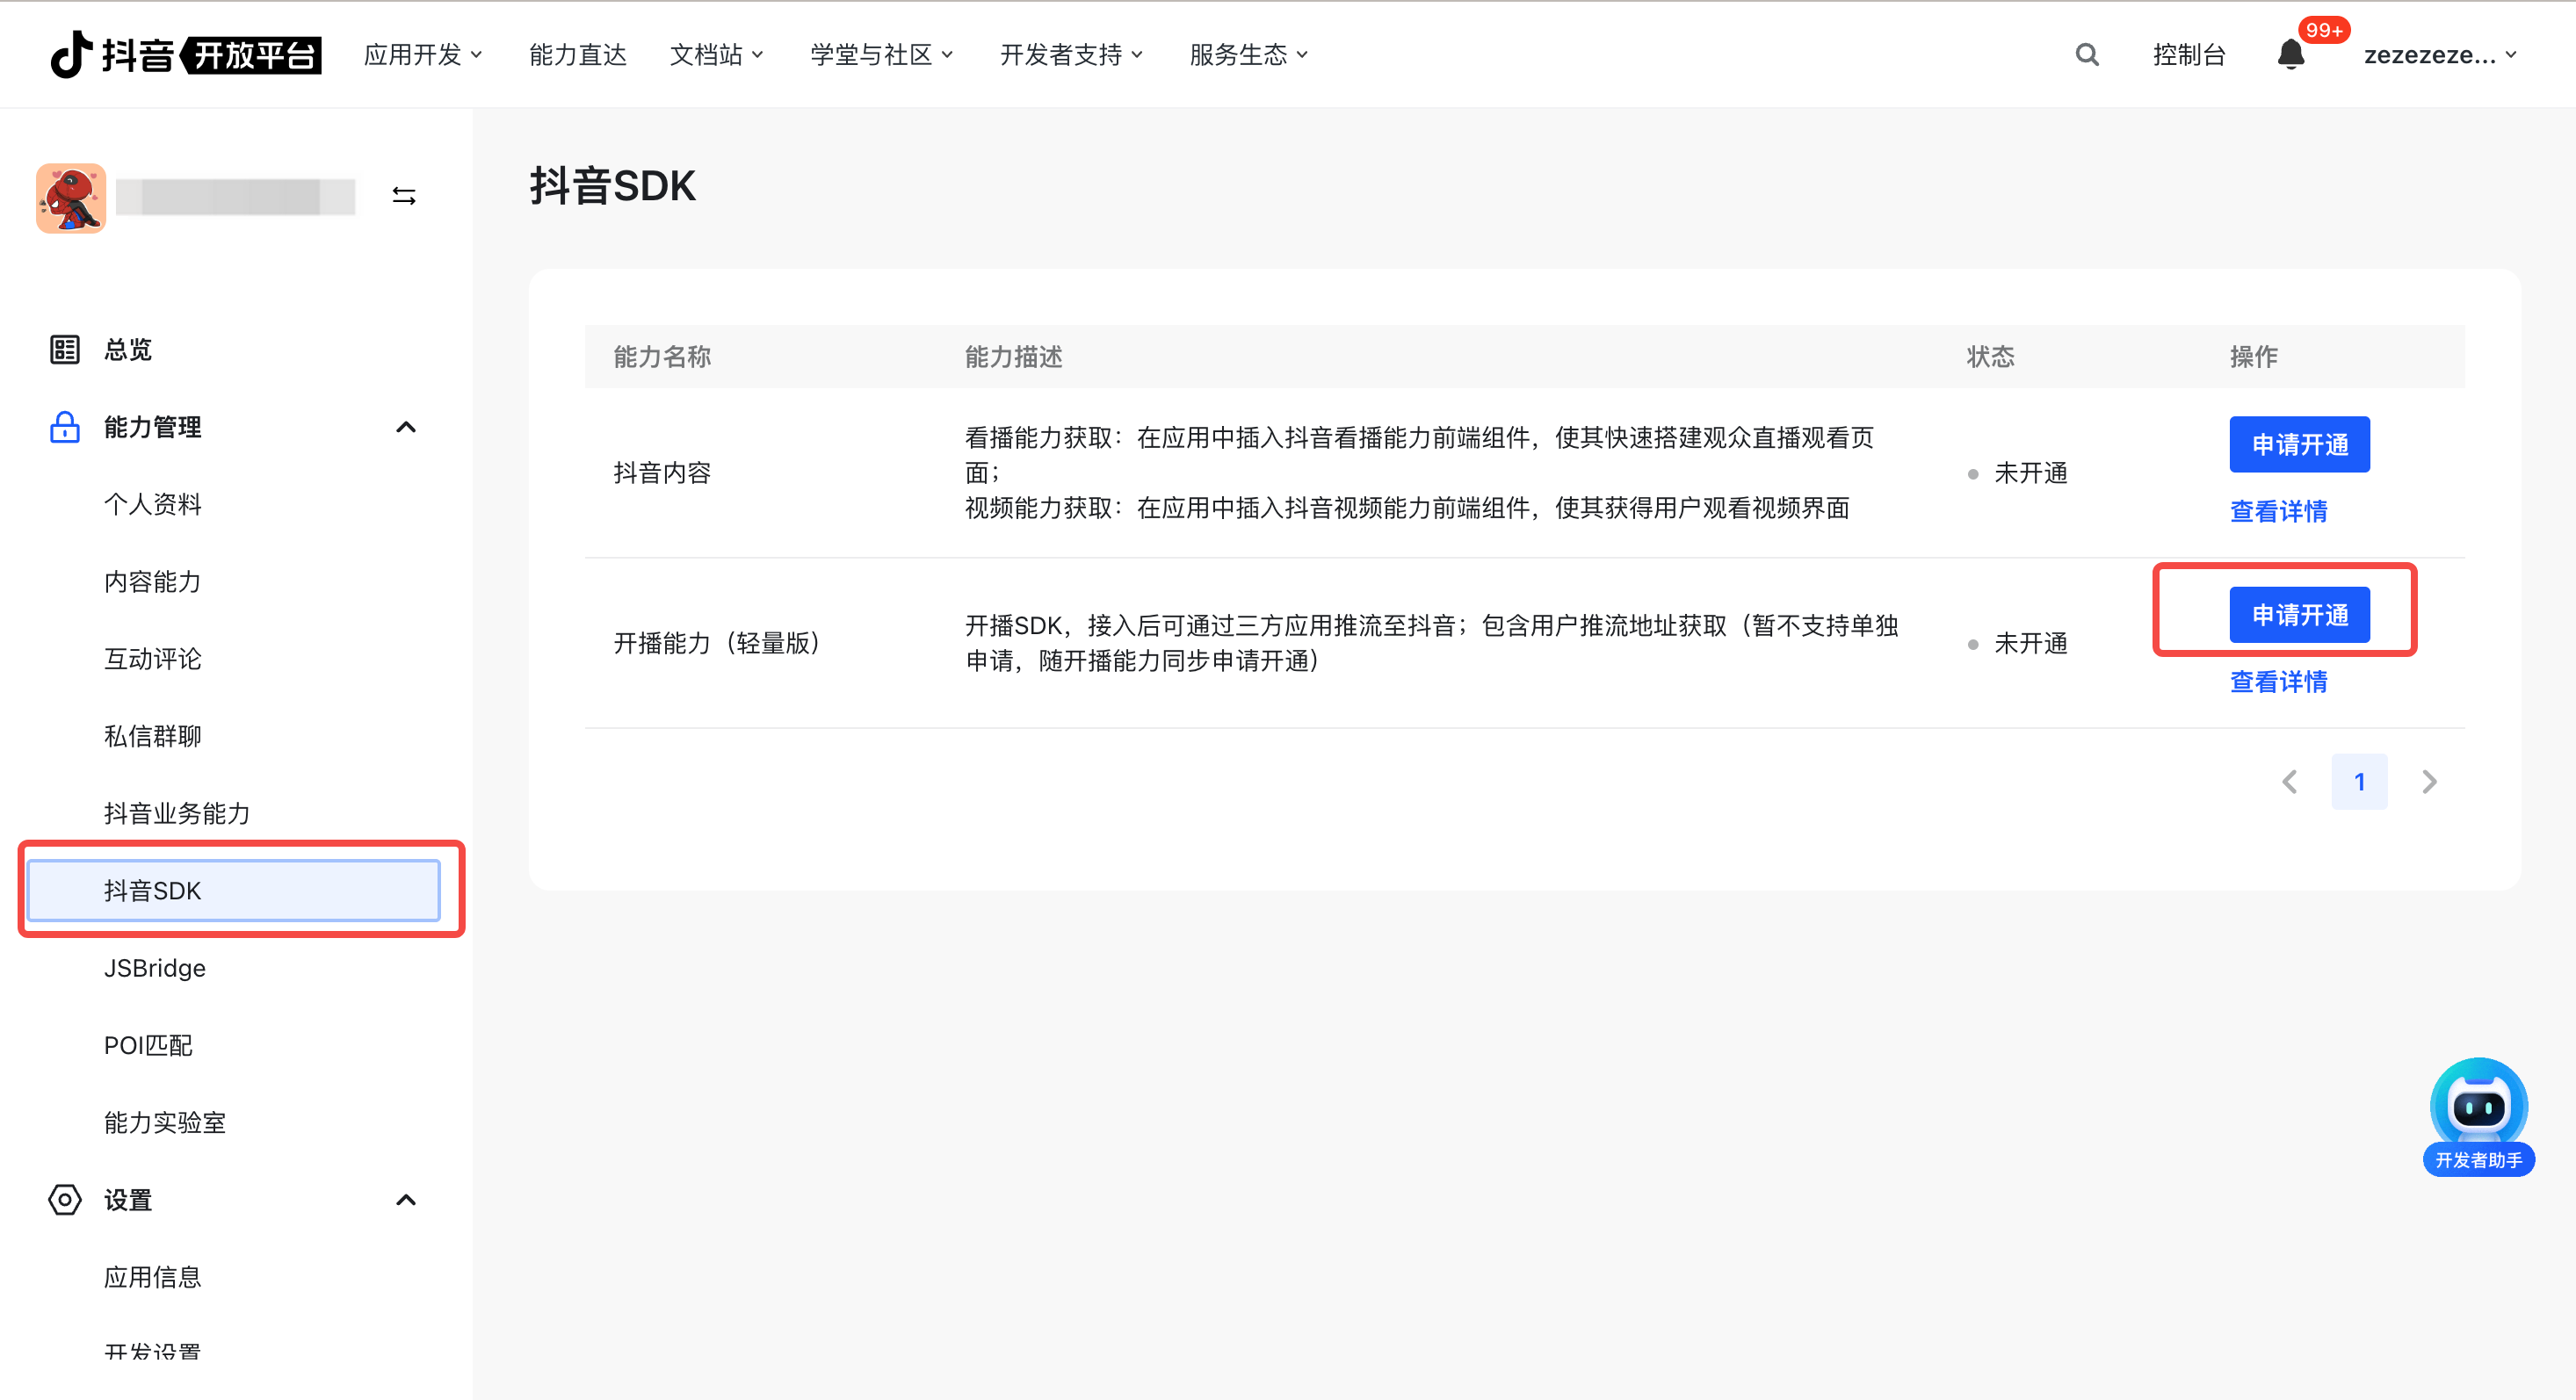Open 能力实验室 in sidebar

(x=165, y=1122)
